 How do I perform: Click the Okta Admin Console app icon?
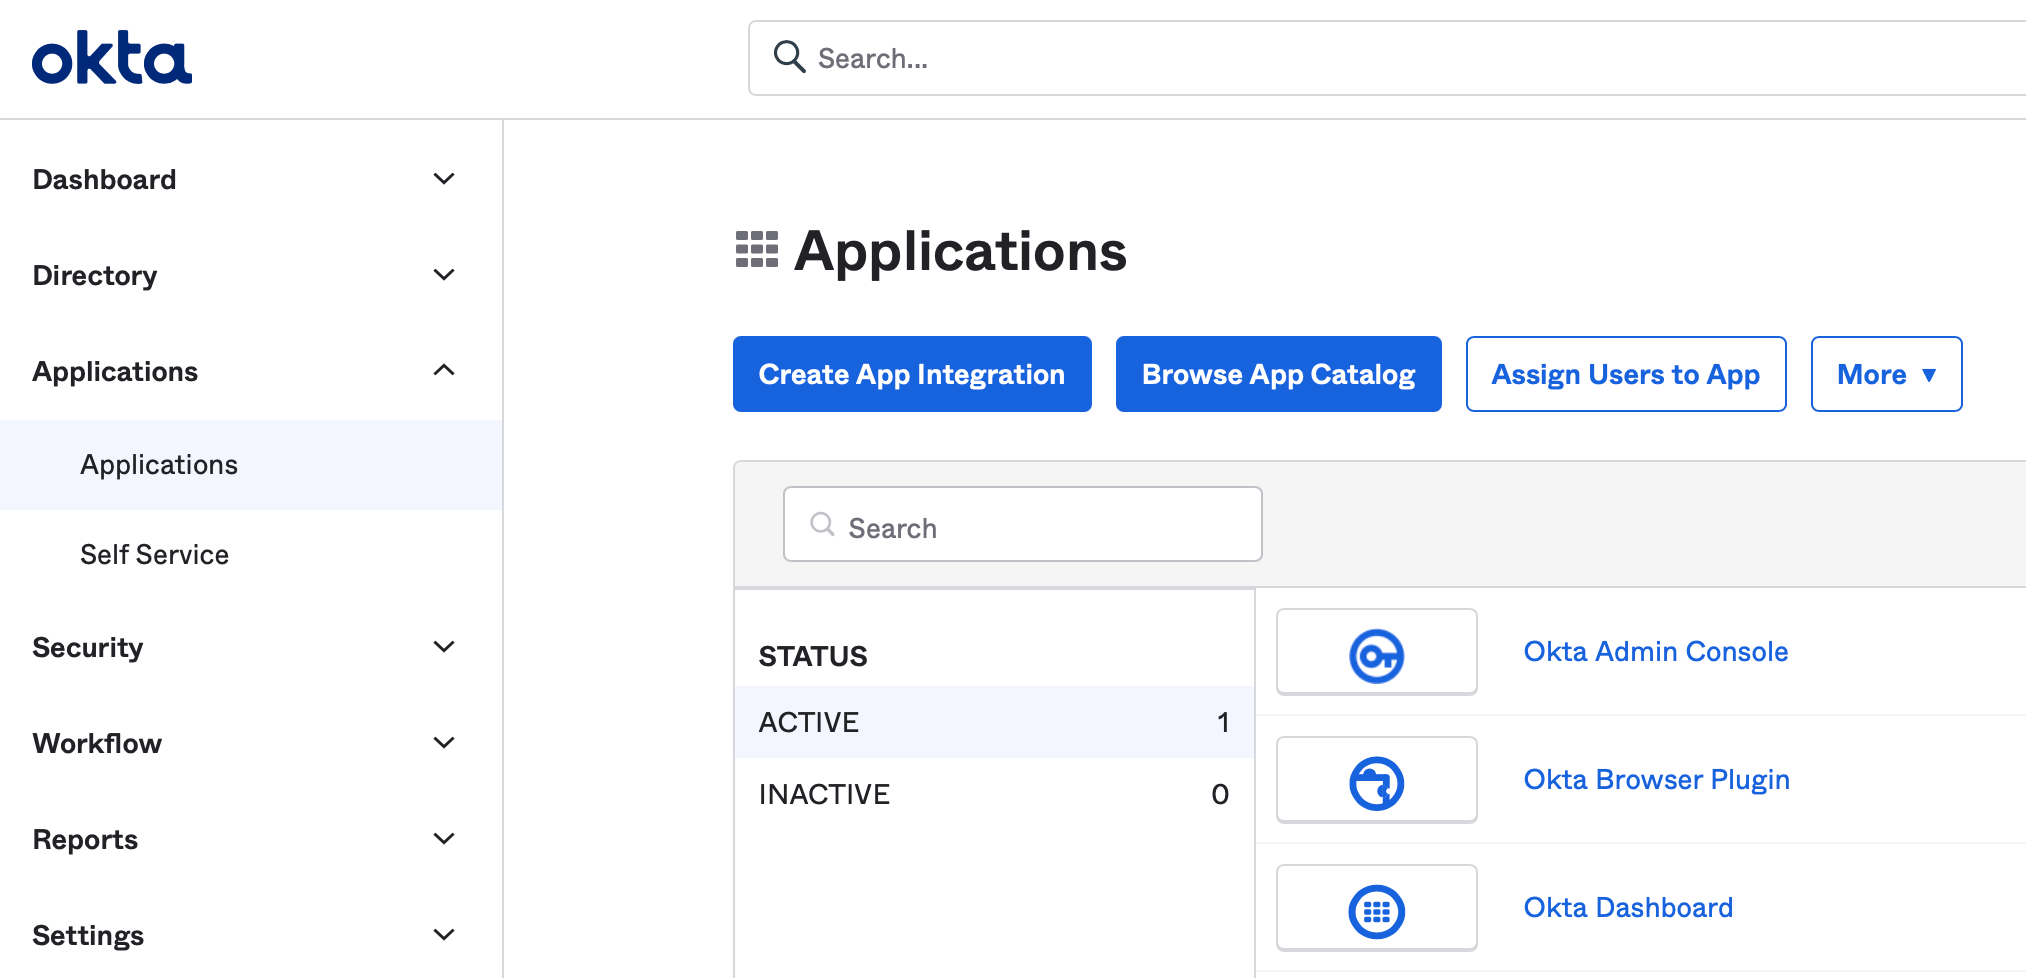pos(1376,655)
